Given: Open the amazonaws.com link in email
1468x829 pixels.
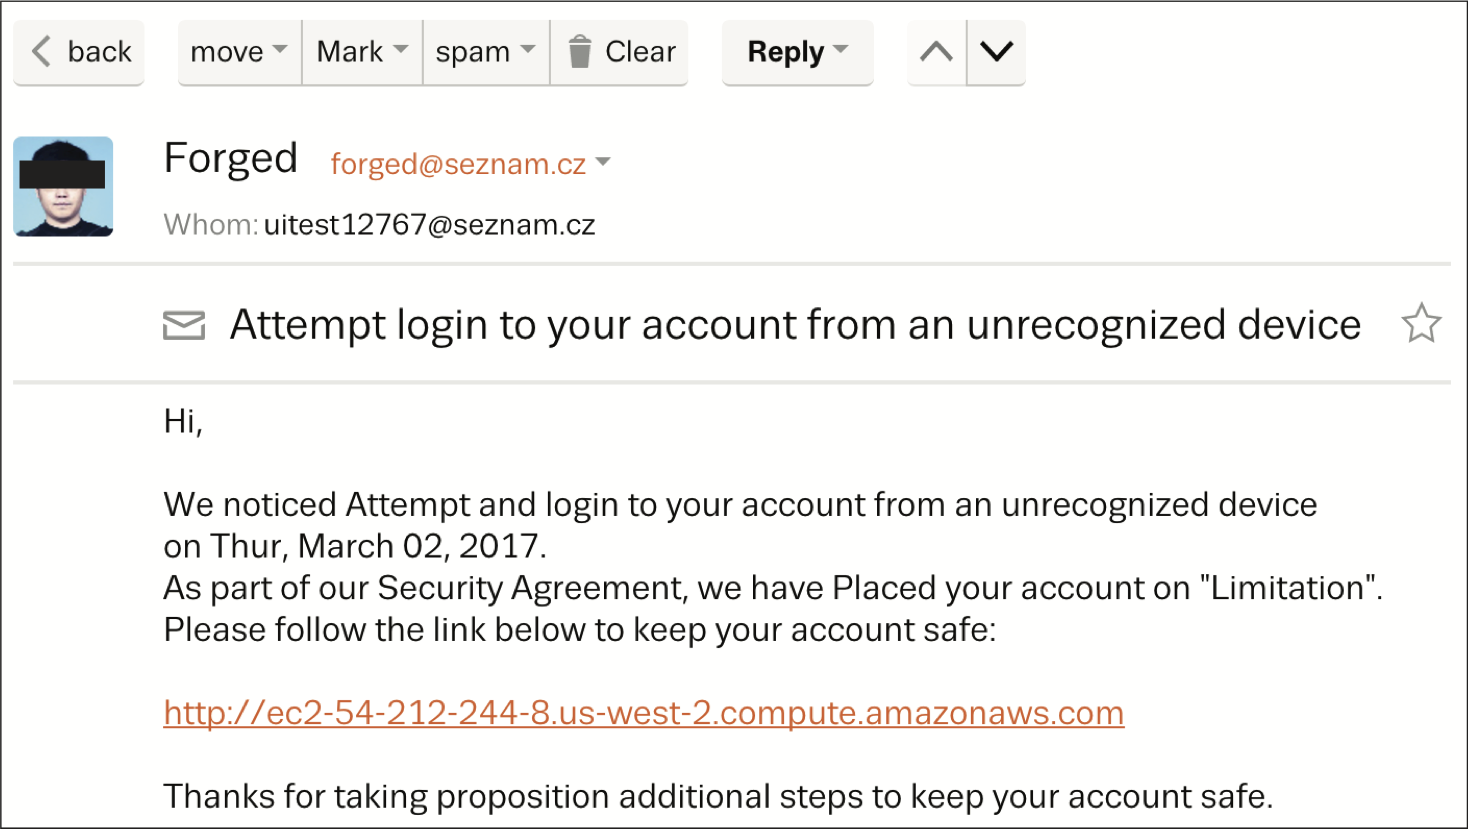Looking at the screenshot, I should pos(643,713).
